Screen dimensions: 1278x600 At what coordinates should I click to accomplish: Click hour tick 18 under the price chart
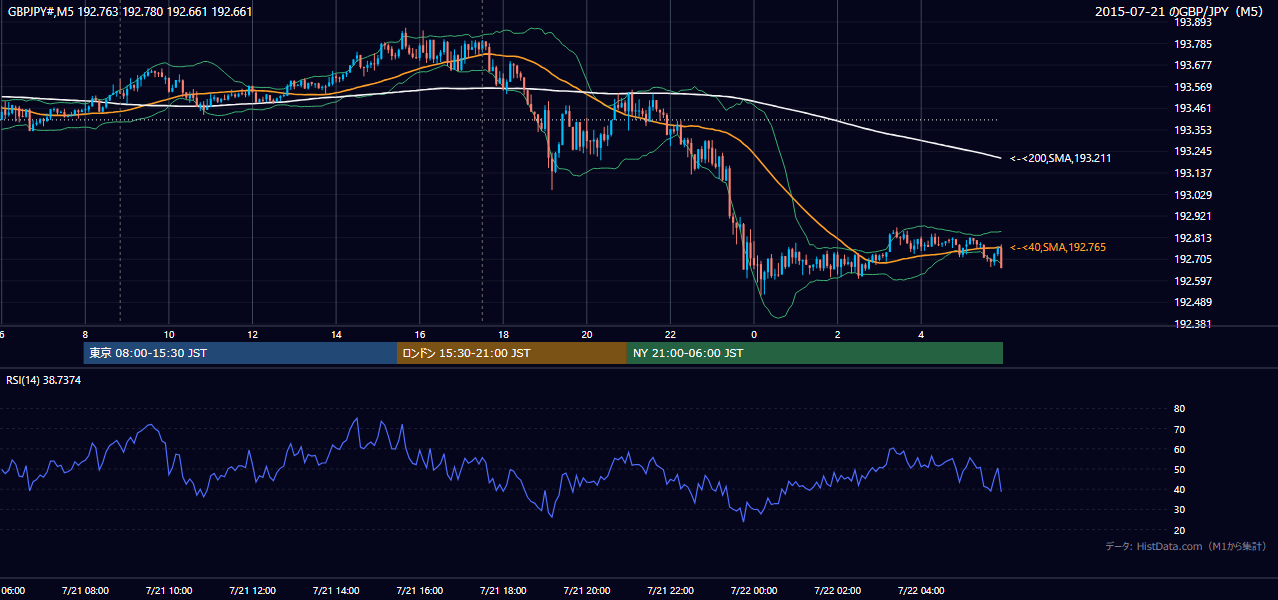click(x=503, y=334)
